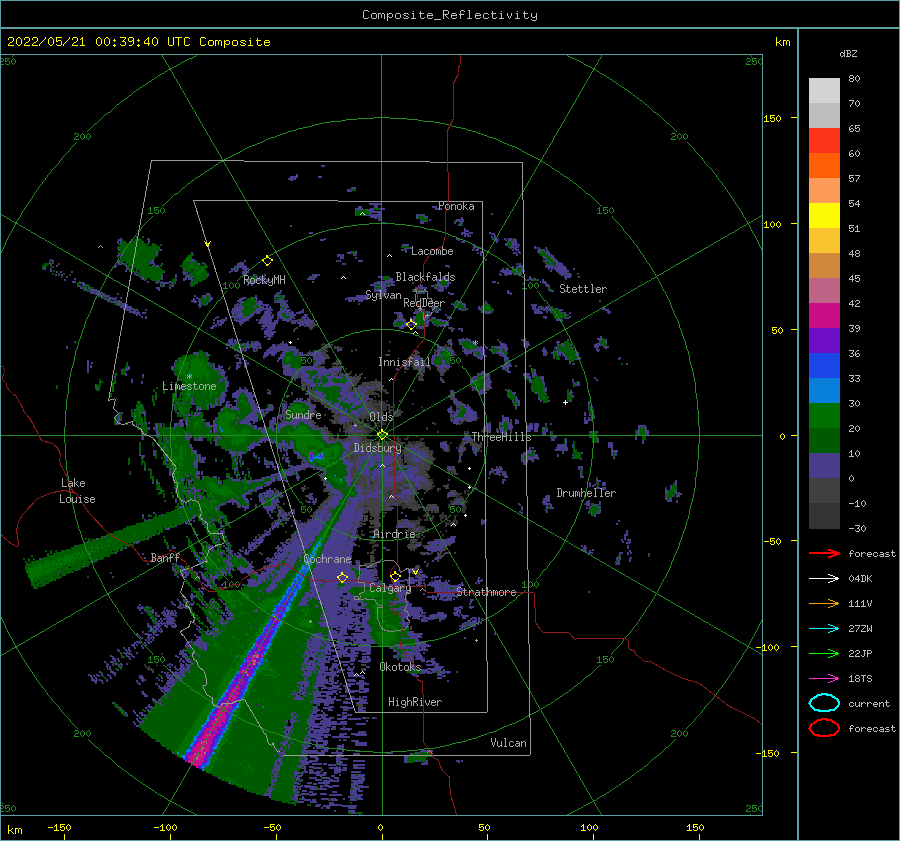This screenshot has width=900, height=841.
Task: Click the Cochrane label
Action: (x=327, y=559)
